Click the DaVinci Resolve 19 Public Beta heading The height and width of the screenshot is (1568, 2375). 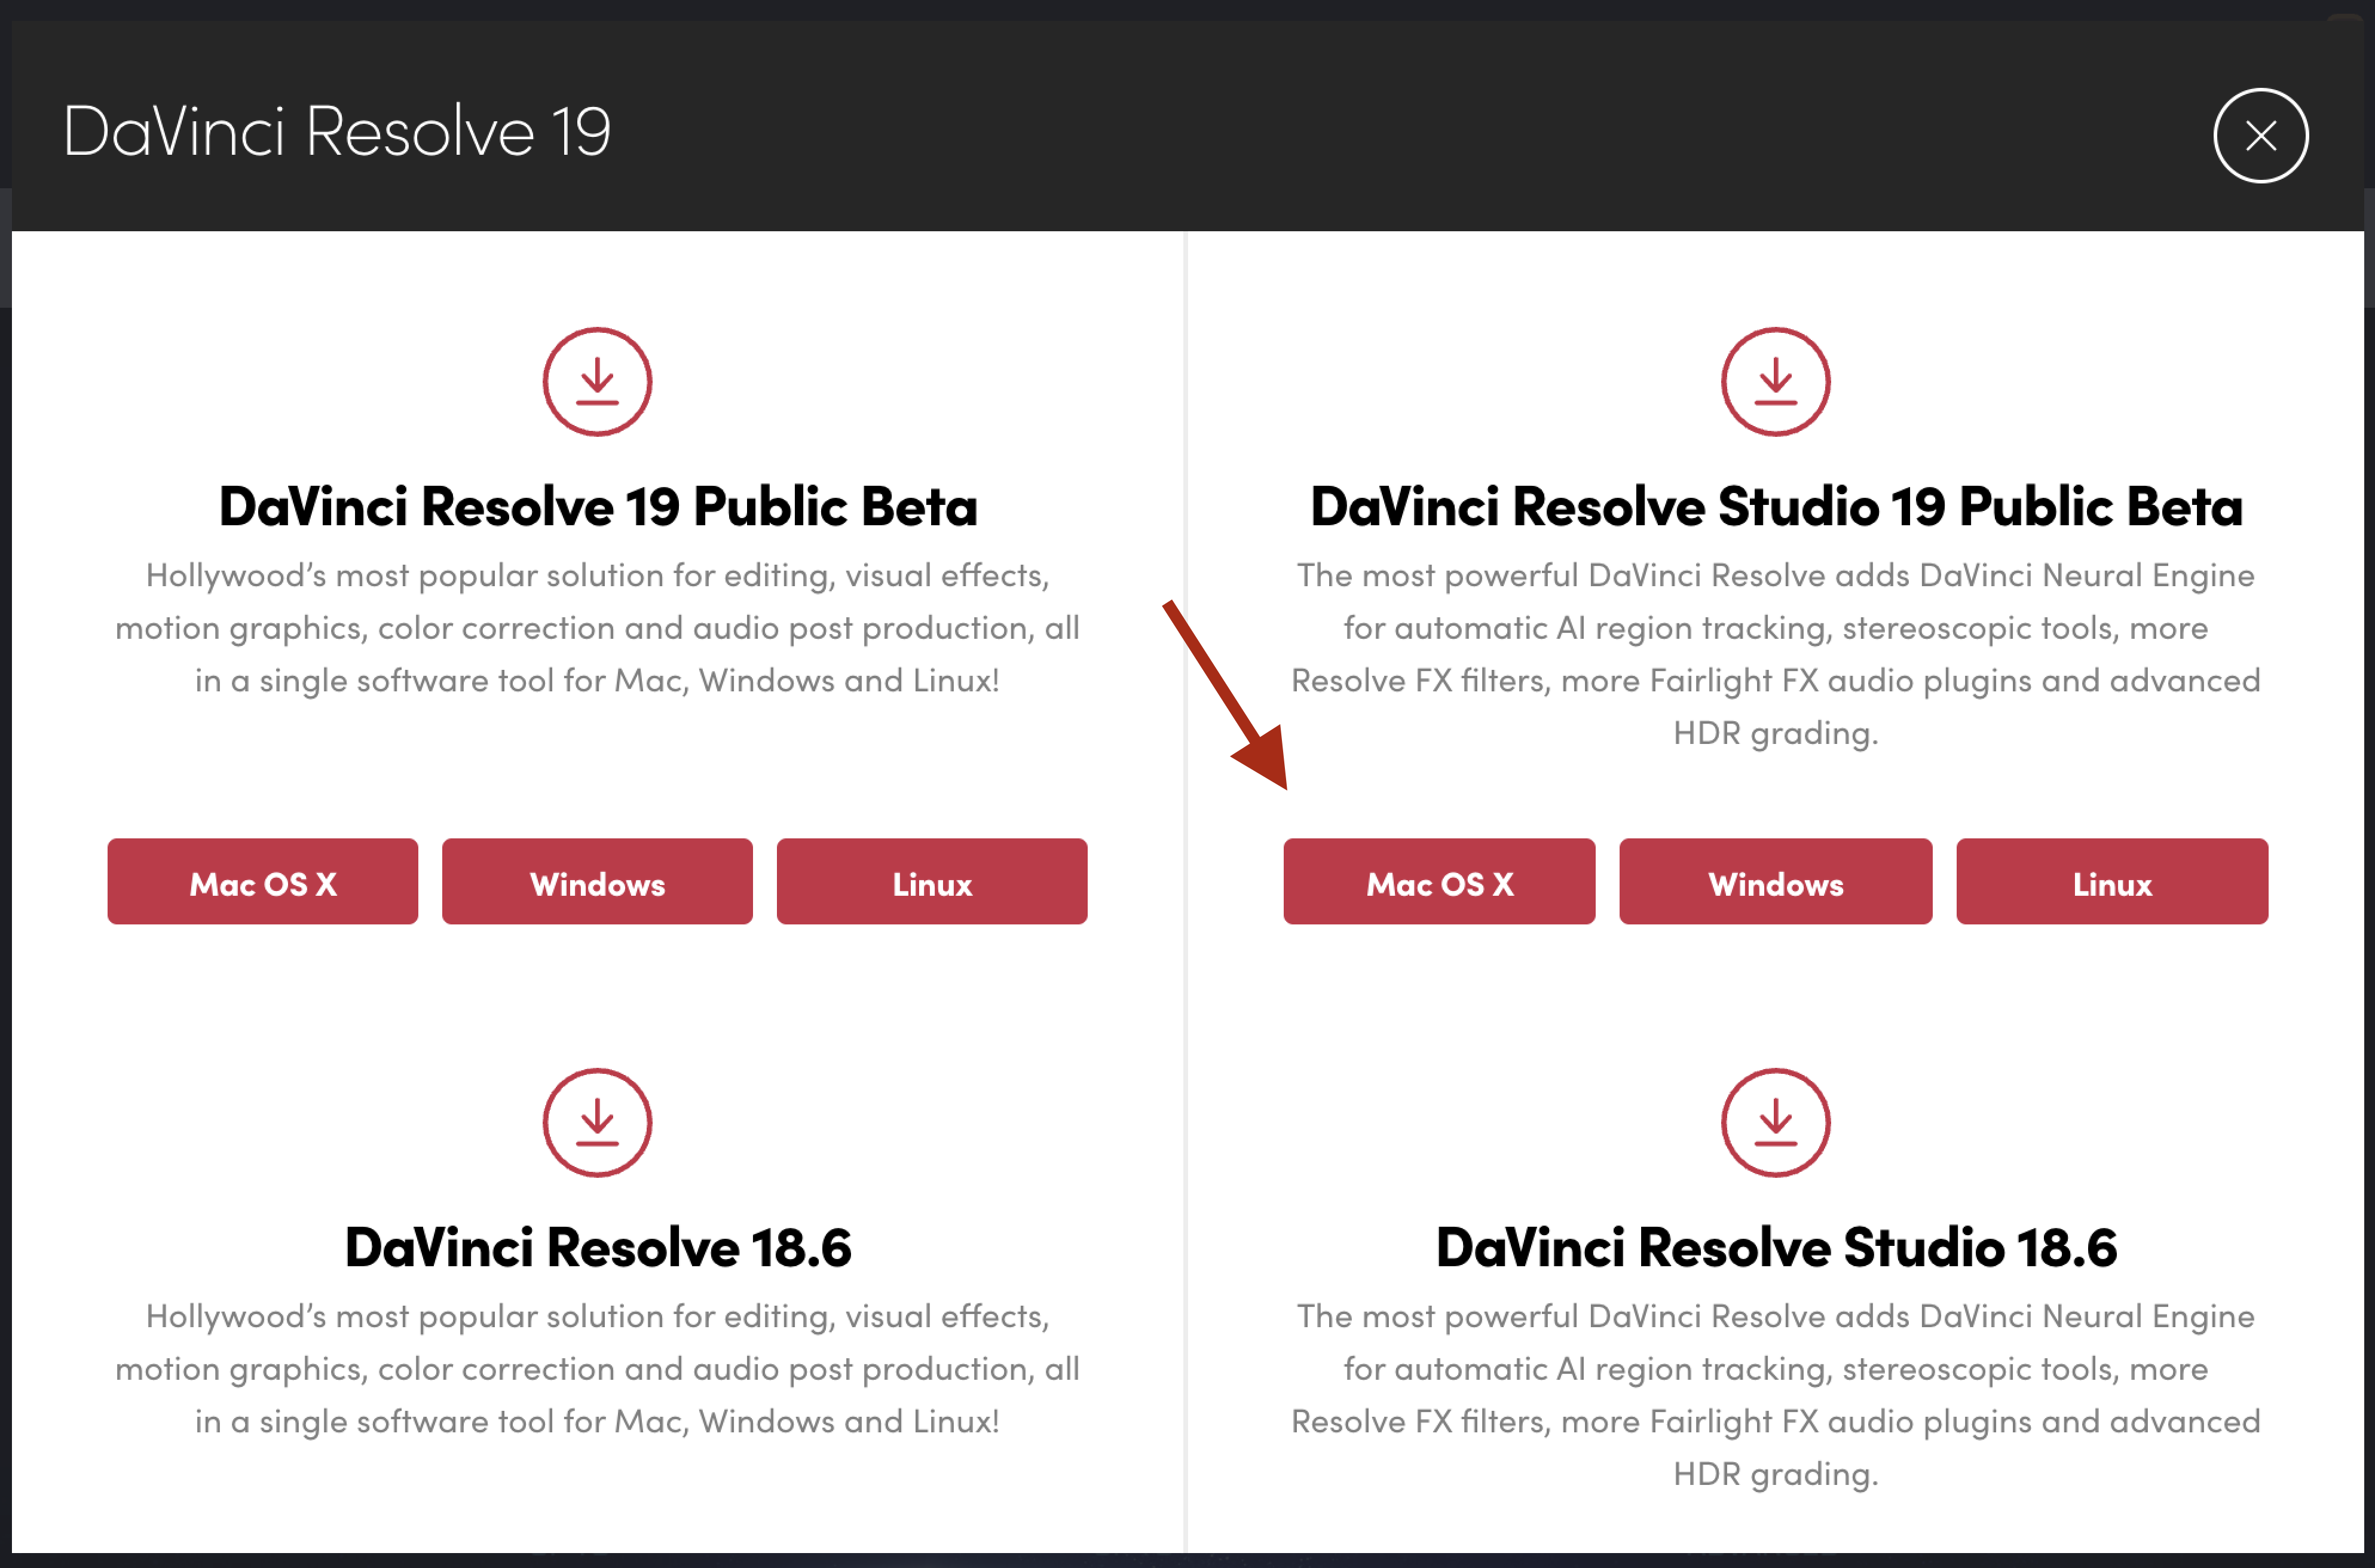598,506
